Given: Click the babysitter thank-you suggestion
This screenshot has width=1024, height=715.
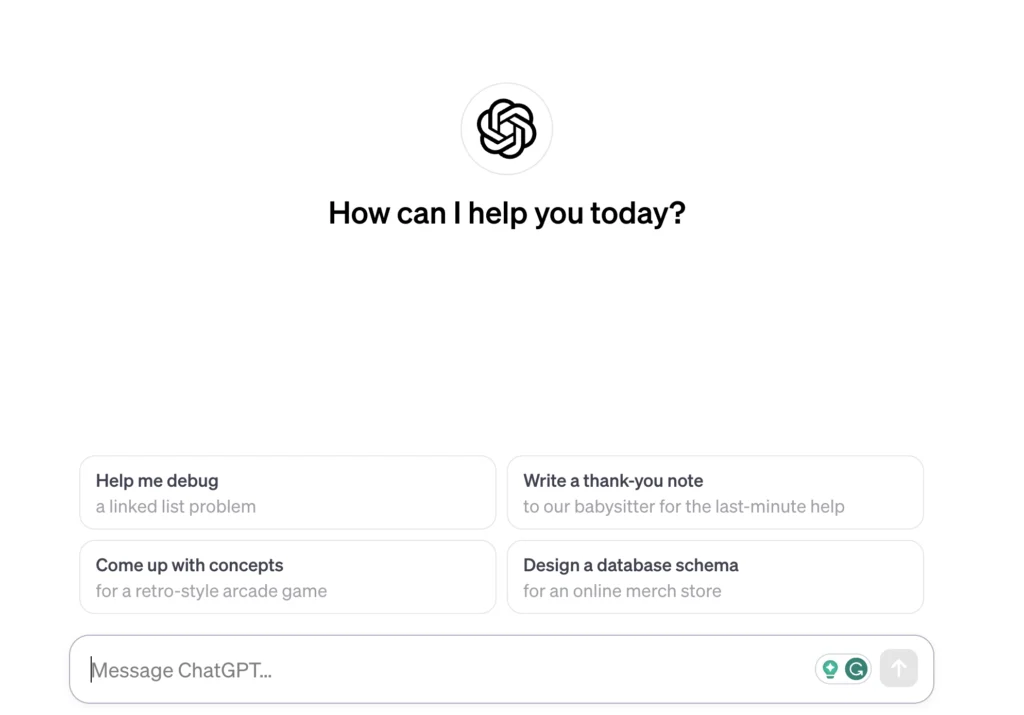Looking at the screenshot, I should [685, 507].
